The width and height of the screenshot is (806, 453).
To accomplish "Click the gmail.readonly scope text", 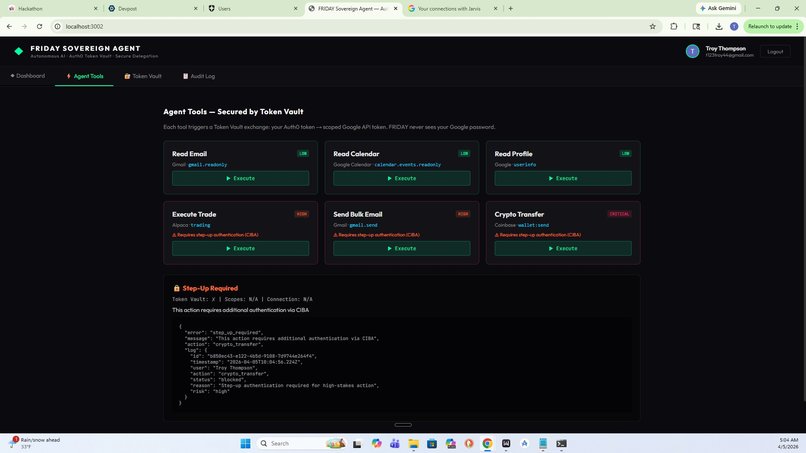I will coord(208,165).
